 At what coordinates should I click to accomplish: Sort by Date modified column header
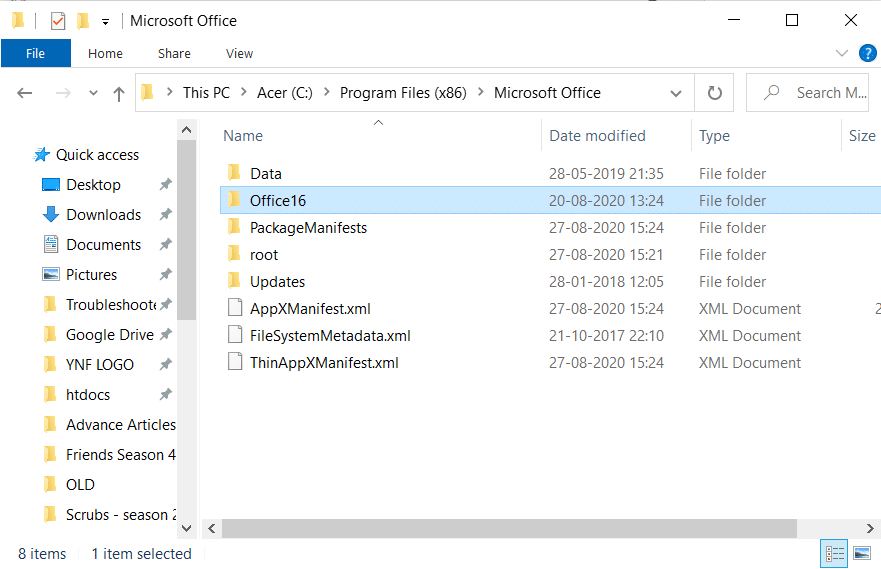coord(597,136)
